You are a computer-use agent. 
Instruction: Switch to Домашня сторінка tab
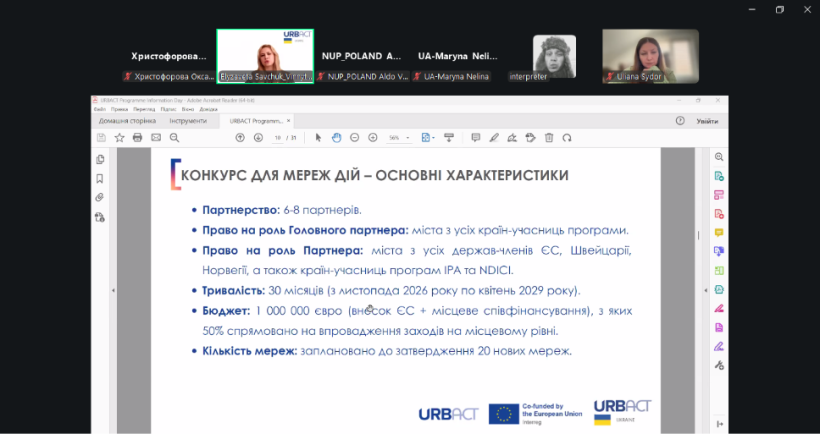point(128,121)
